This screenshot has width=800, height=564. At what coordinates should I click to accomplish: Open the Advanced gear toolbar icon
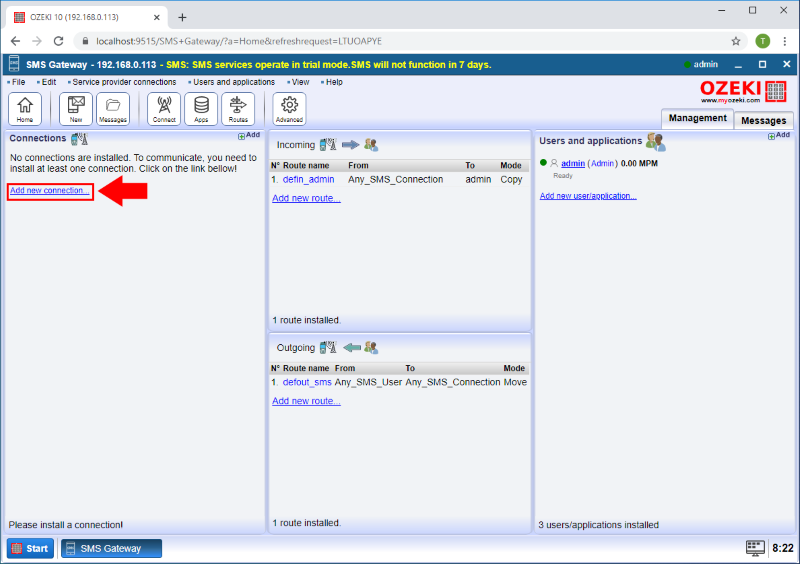point(289,109)
